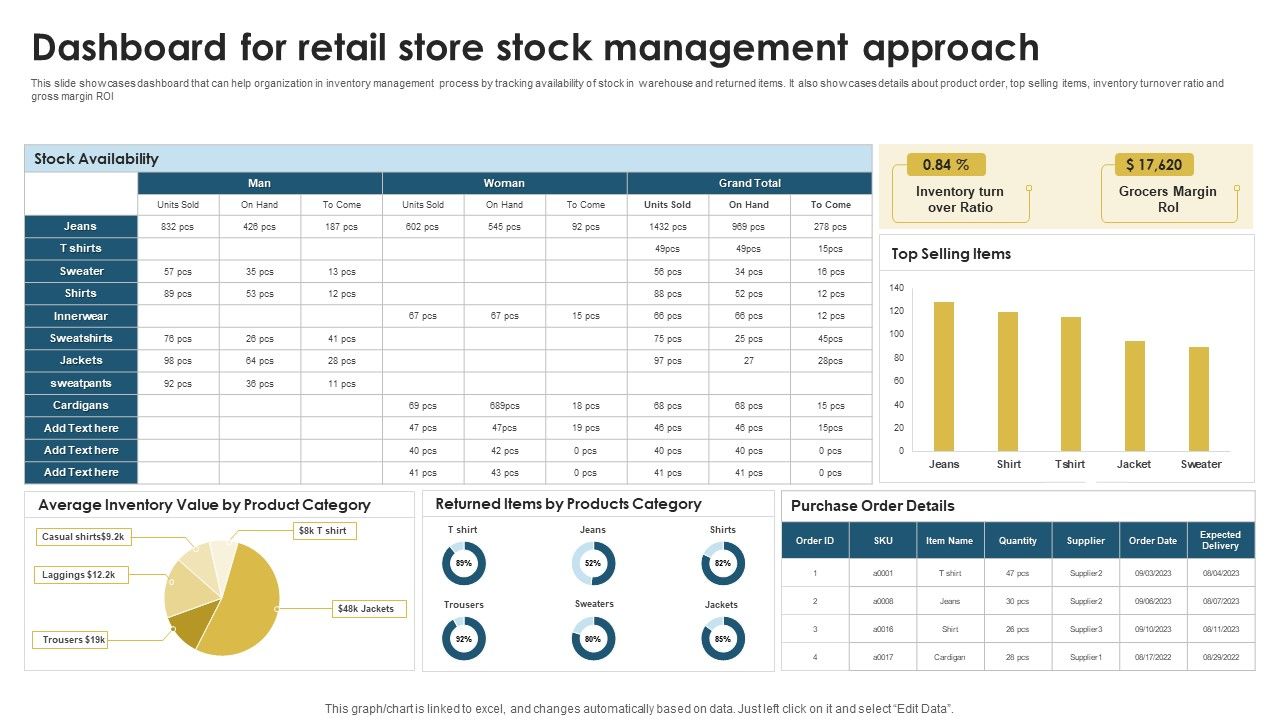Click the 'sweatpants' row header
This screenshot has height=720, width=1280.
[81, 383]
